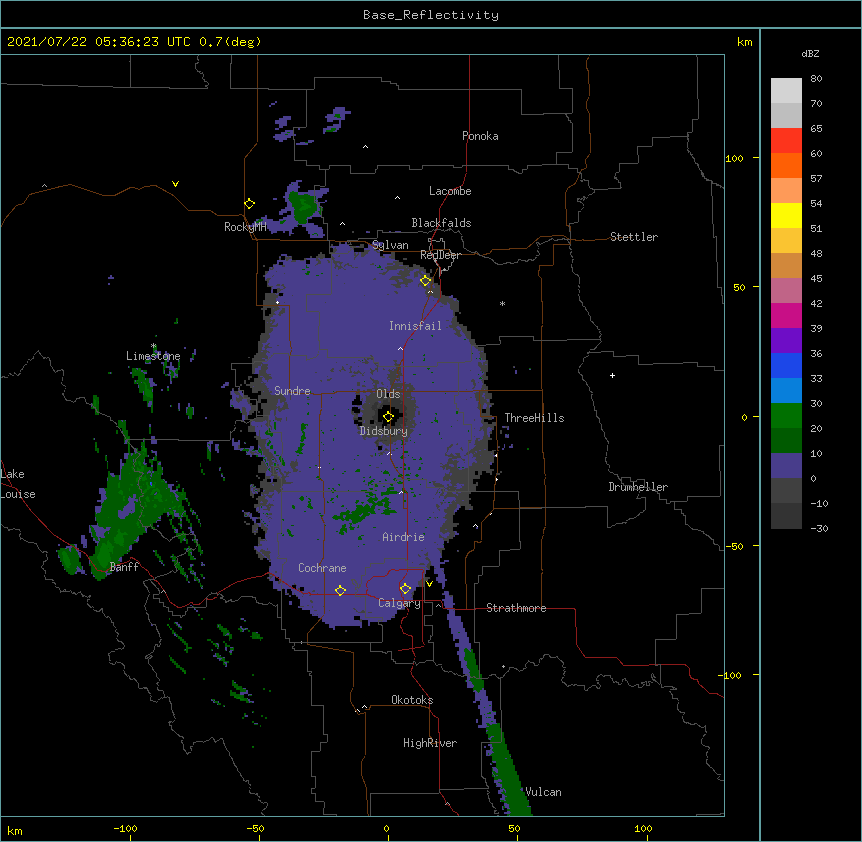Select the dark gray -10 dBZ swatch
Image resolution: width=862 pixels, height=842 pixels.
pos(786,516)
